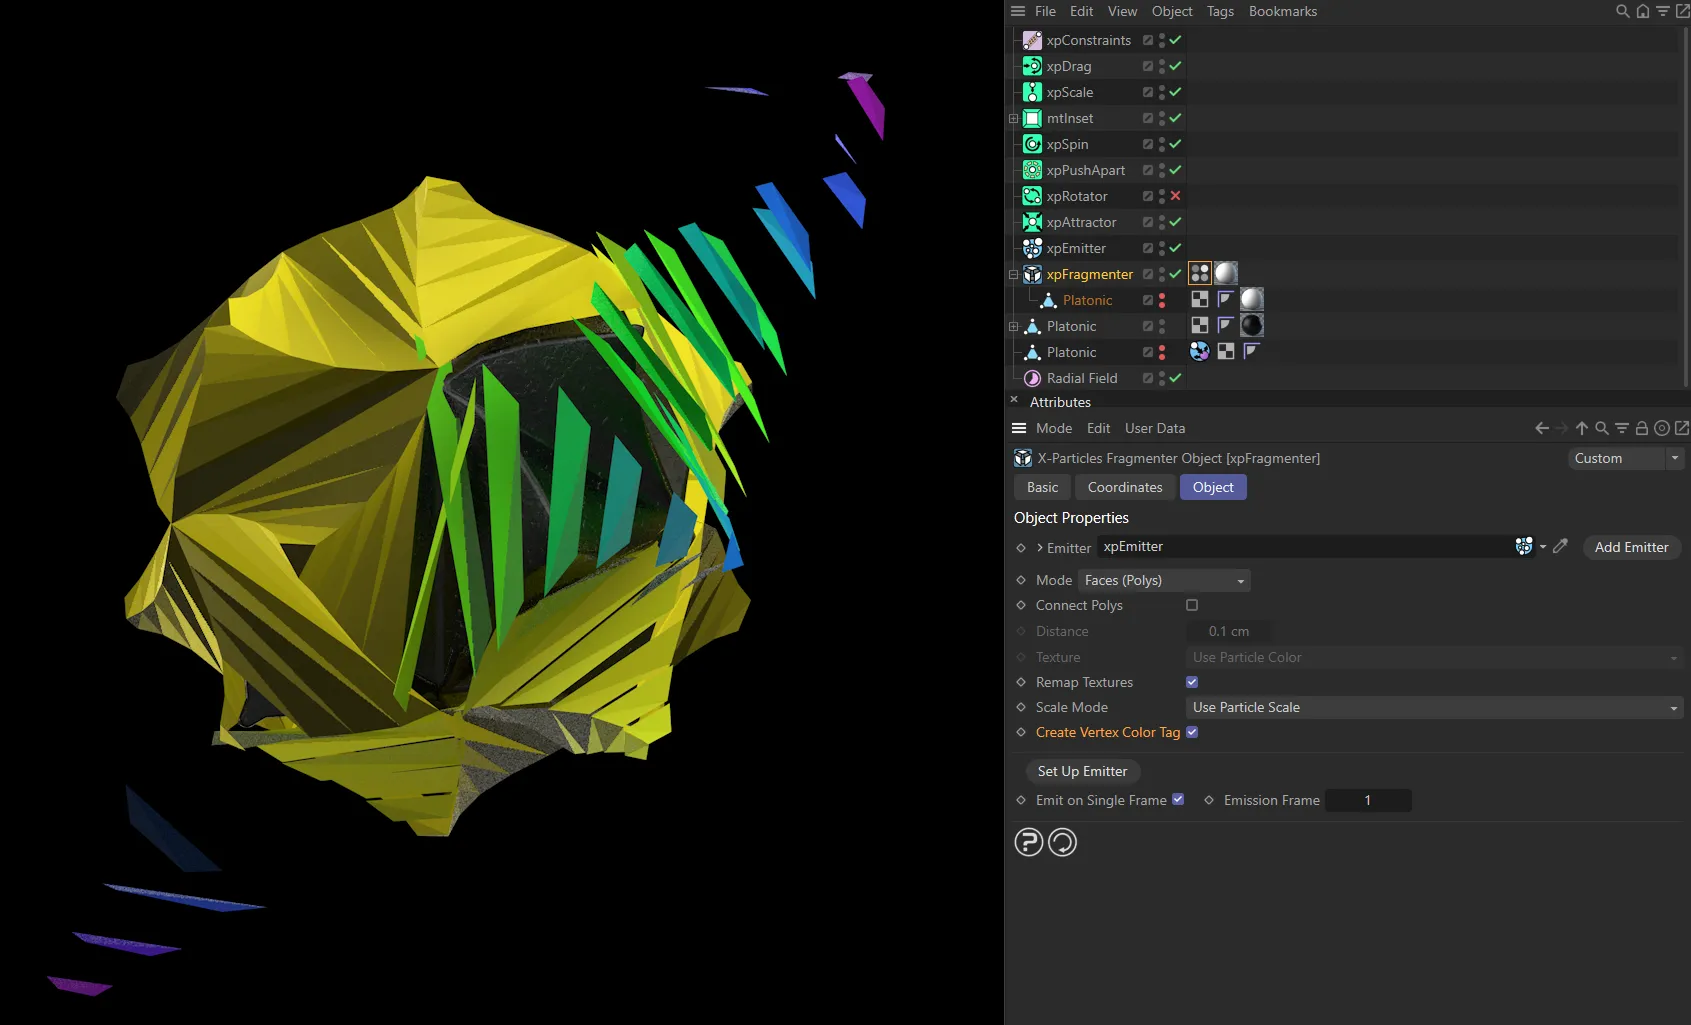Disable Emit on Single Frame checkbox
This screenshot has width=1691, height=1025.
click(1178, 799)
